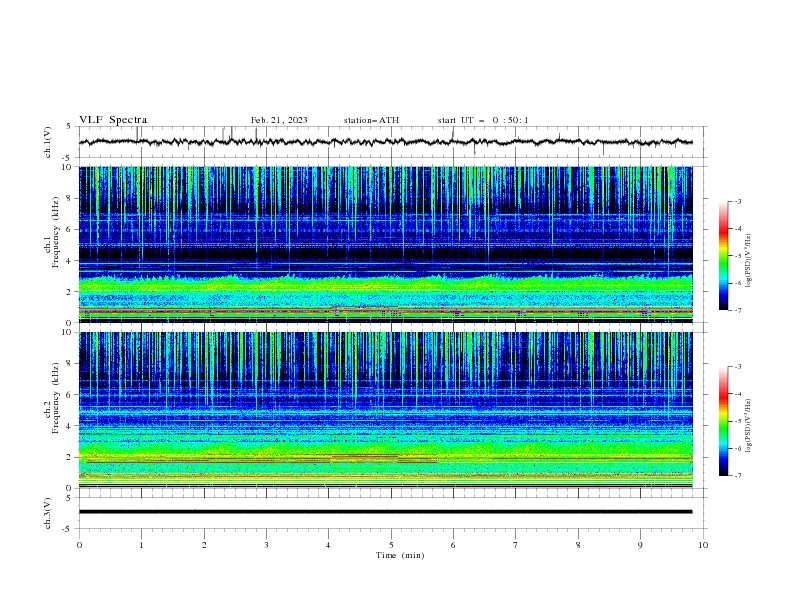Click the "0" tick on the Time axis

[79, 545]
